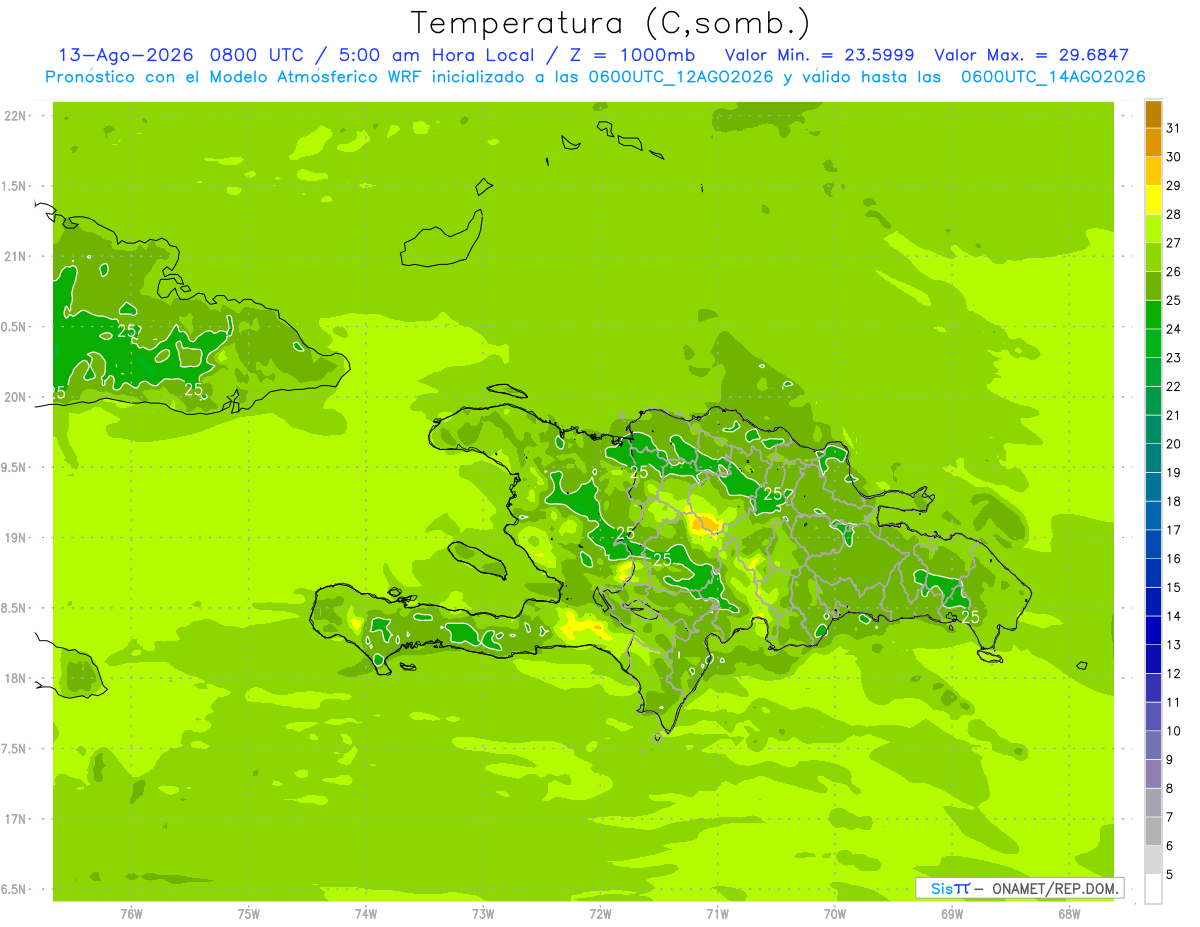This screenshot has width=1200, height=927.
Task: Click the 'ONAMET/REP.DOM.' credit label
Action: pos(1054,888)
